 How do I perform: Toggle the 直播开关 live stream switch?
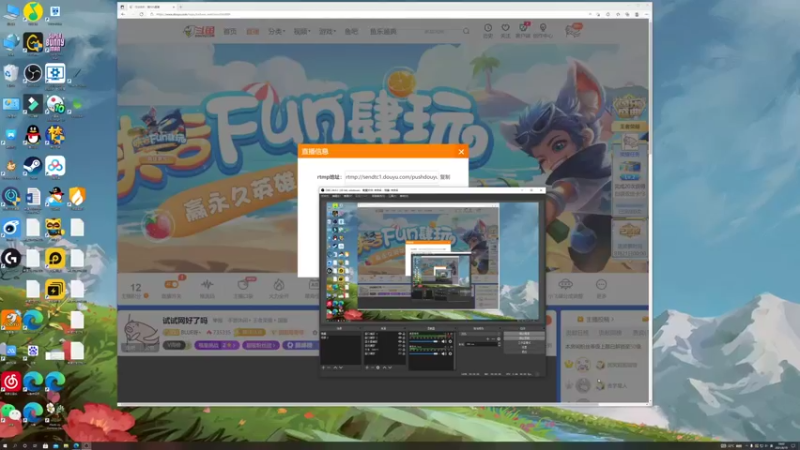pyautogui.click(x=171, y=284)
